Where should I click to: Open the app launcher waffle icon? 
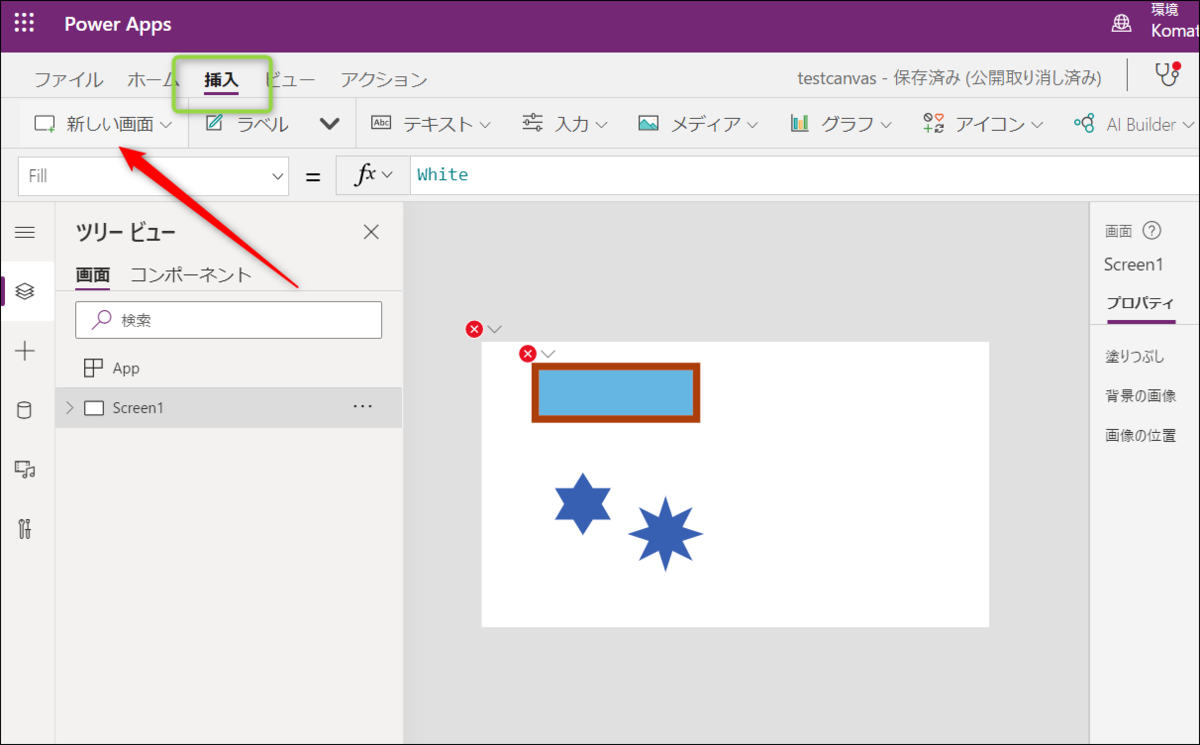25,24
